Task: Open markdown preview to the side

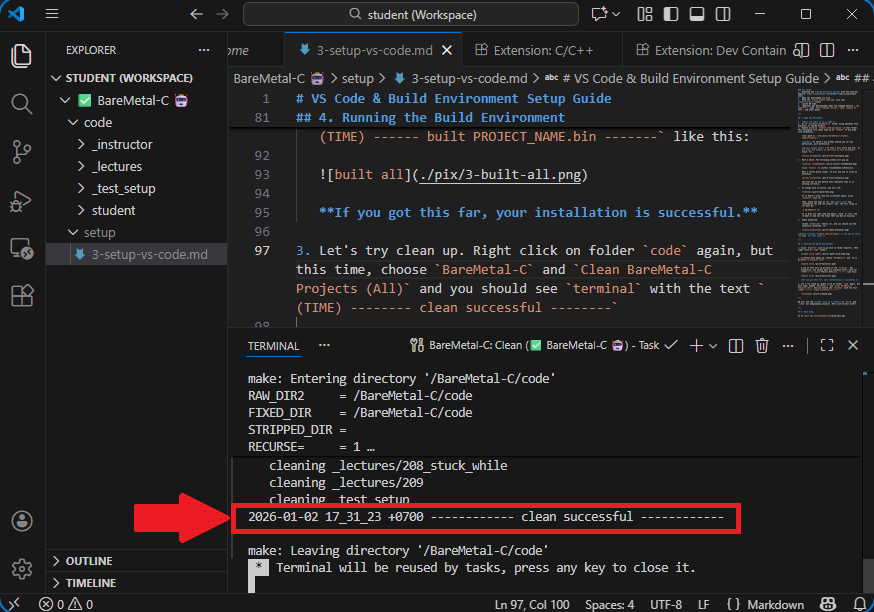Action: [801, 50]
